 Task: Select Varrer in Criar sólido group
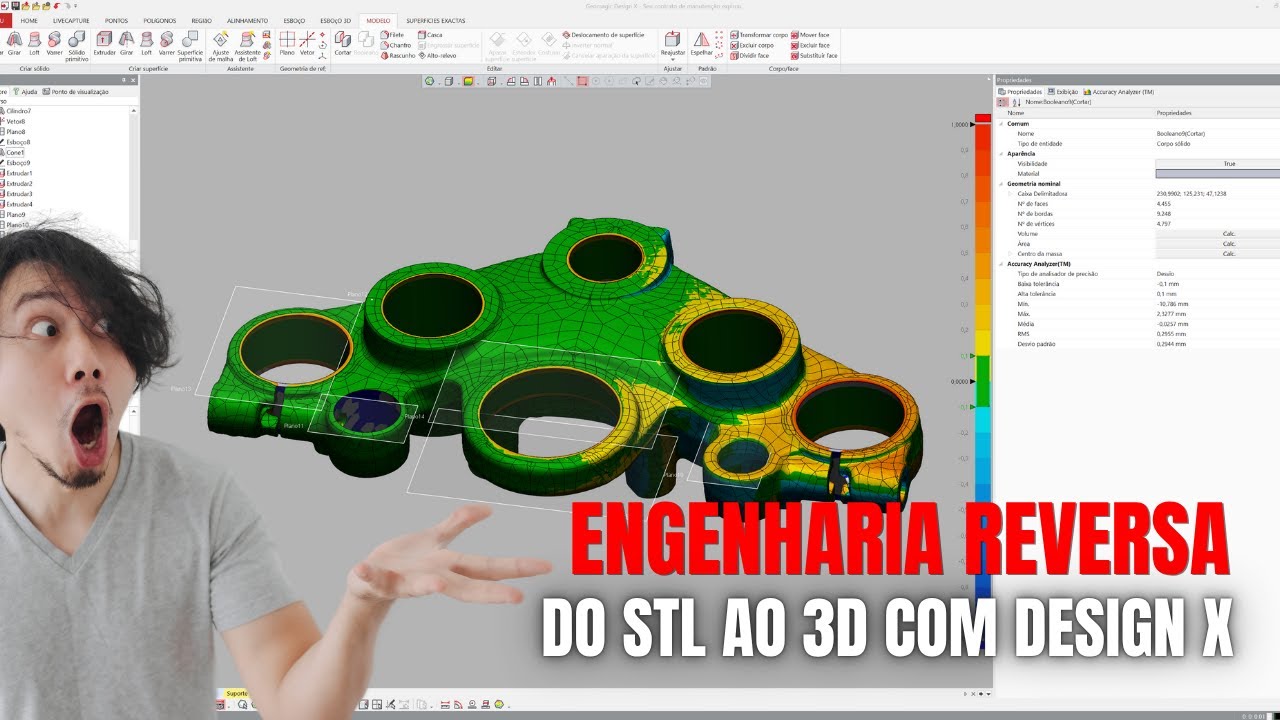point(54,42)
